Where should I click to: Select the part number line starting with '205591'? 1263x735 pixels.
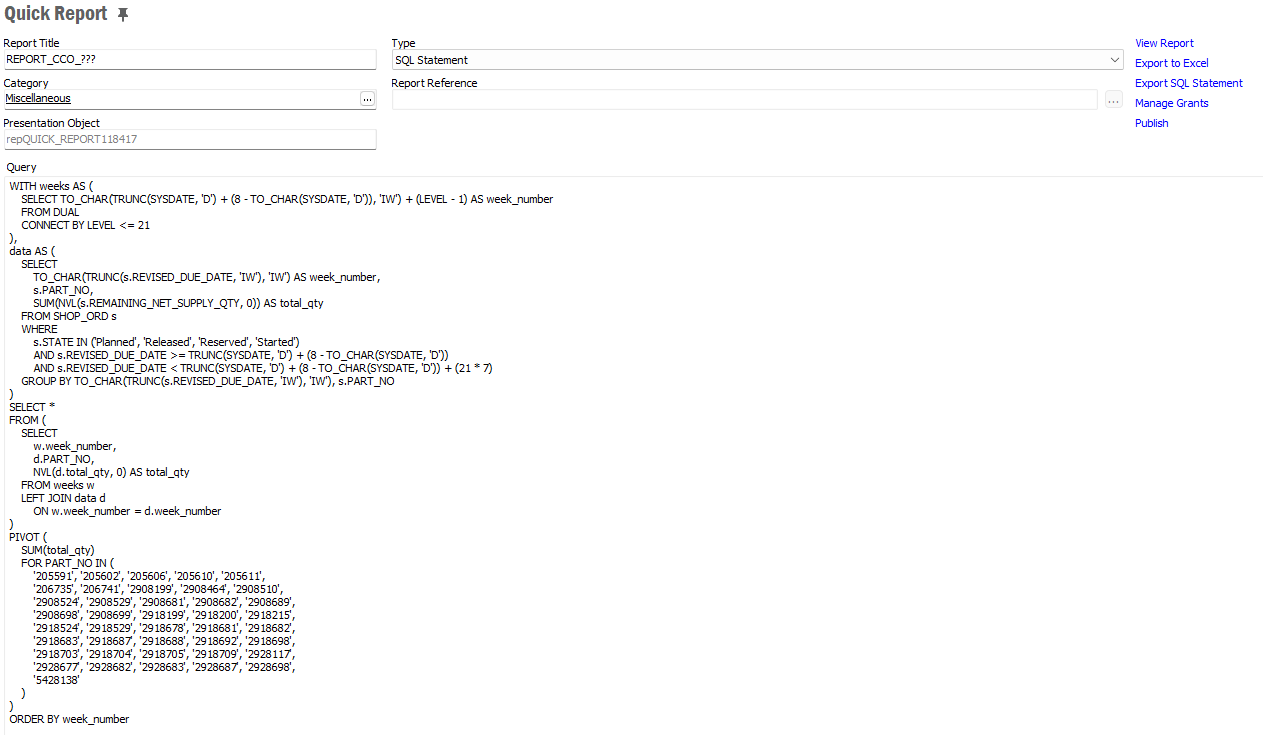(x=148, y=576)
